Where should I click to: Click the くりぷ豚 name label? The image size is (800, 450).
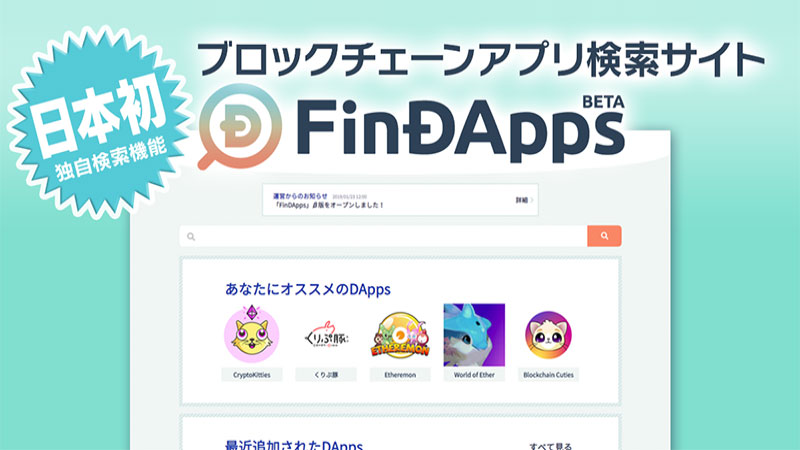point(326,374)
